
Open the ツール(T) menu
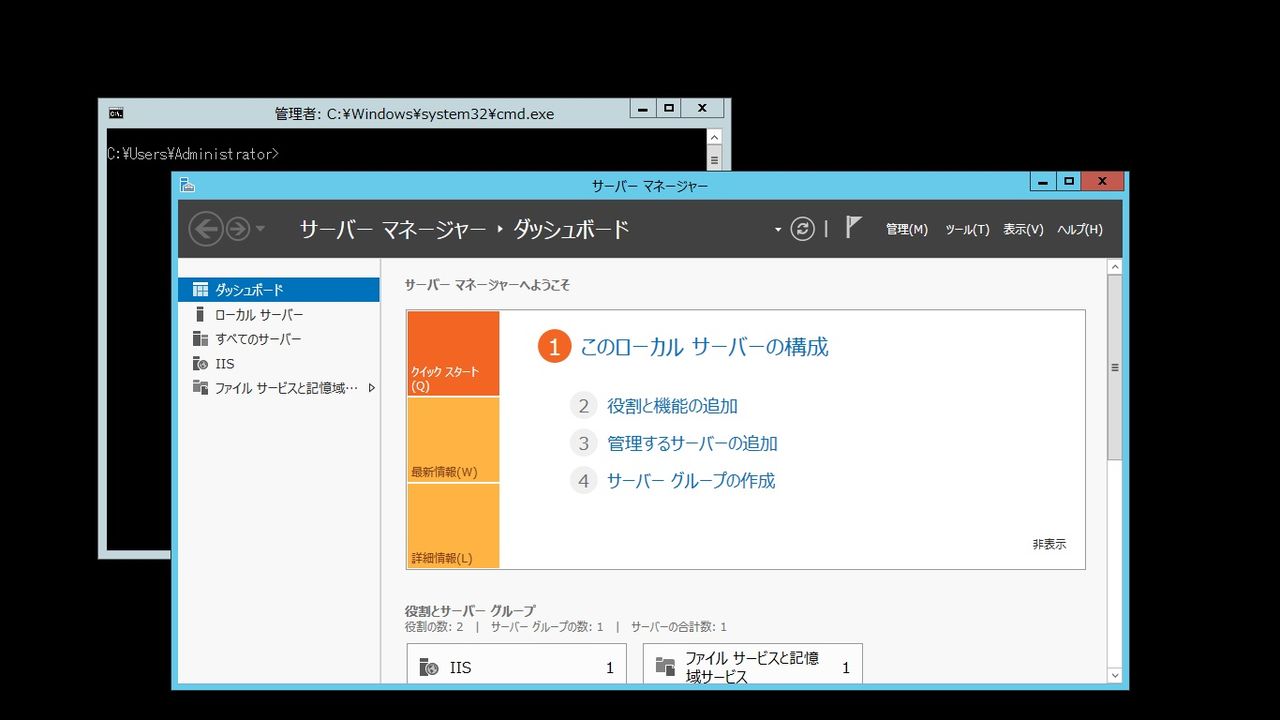tap(967, 229)
